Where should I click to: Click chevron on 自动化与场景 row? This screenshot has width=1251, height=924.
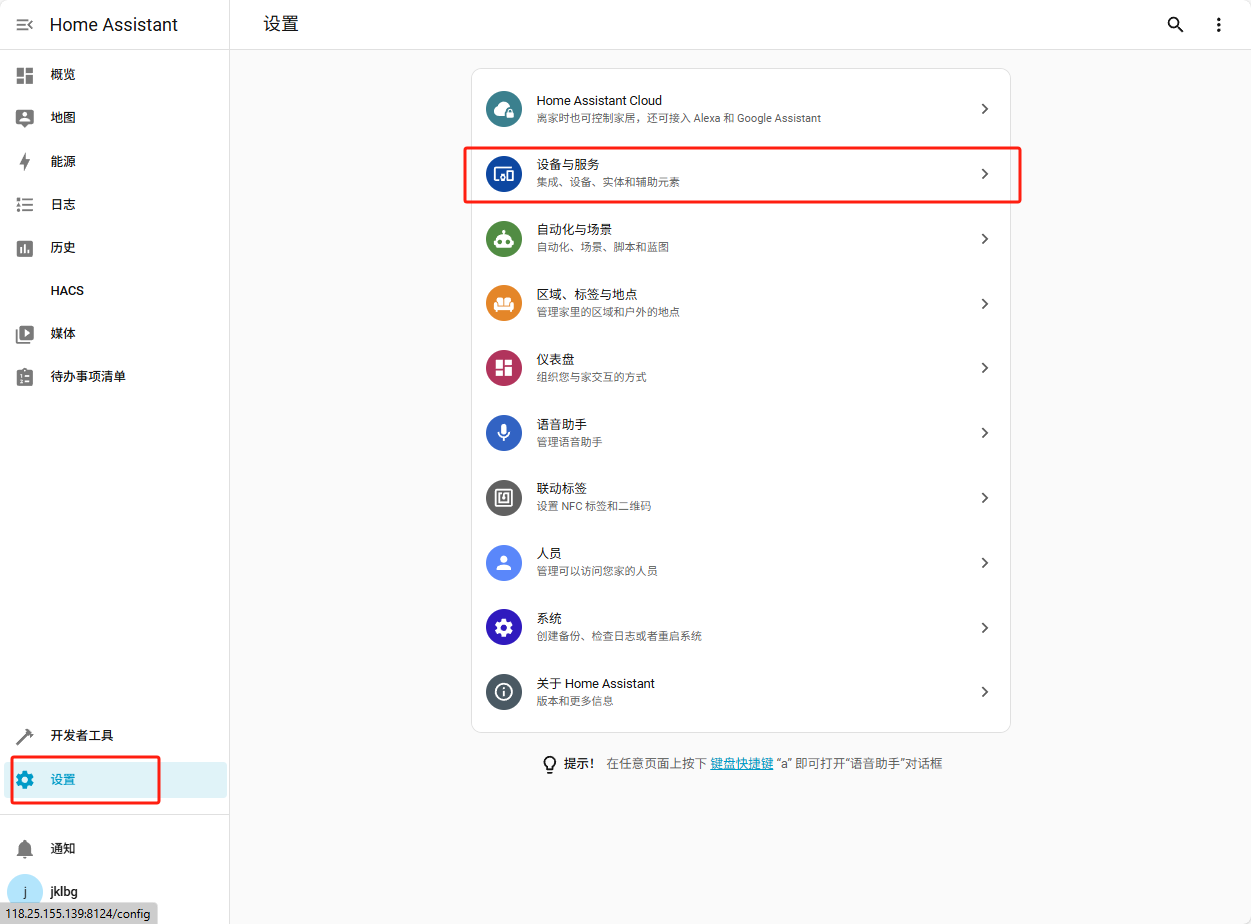coord(985,239)
